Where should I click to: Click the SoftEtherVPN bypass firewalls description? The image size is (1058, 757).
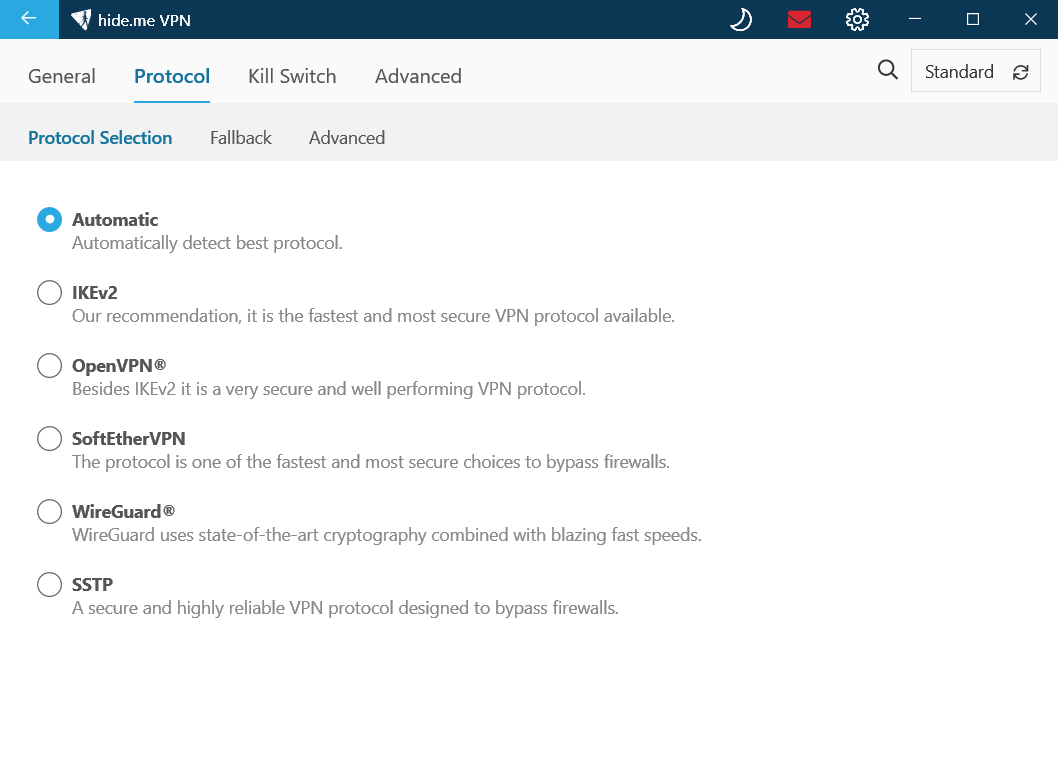point(370,462)
